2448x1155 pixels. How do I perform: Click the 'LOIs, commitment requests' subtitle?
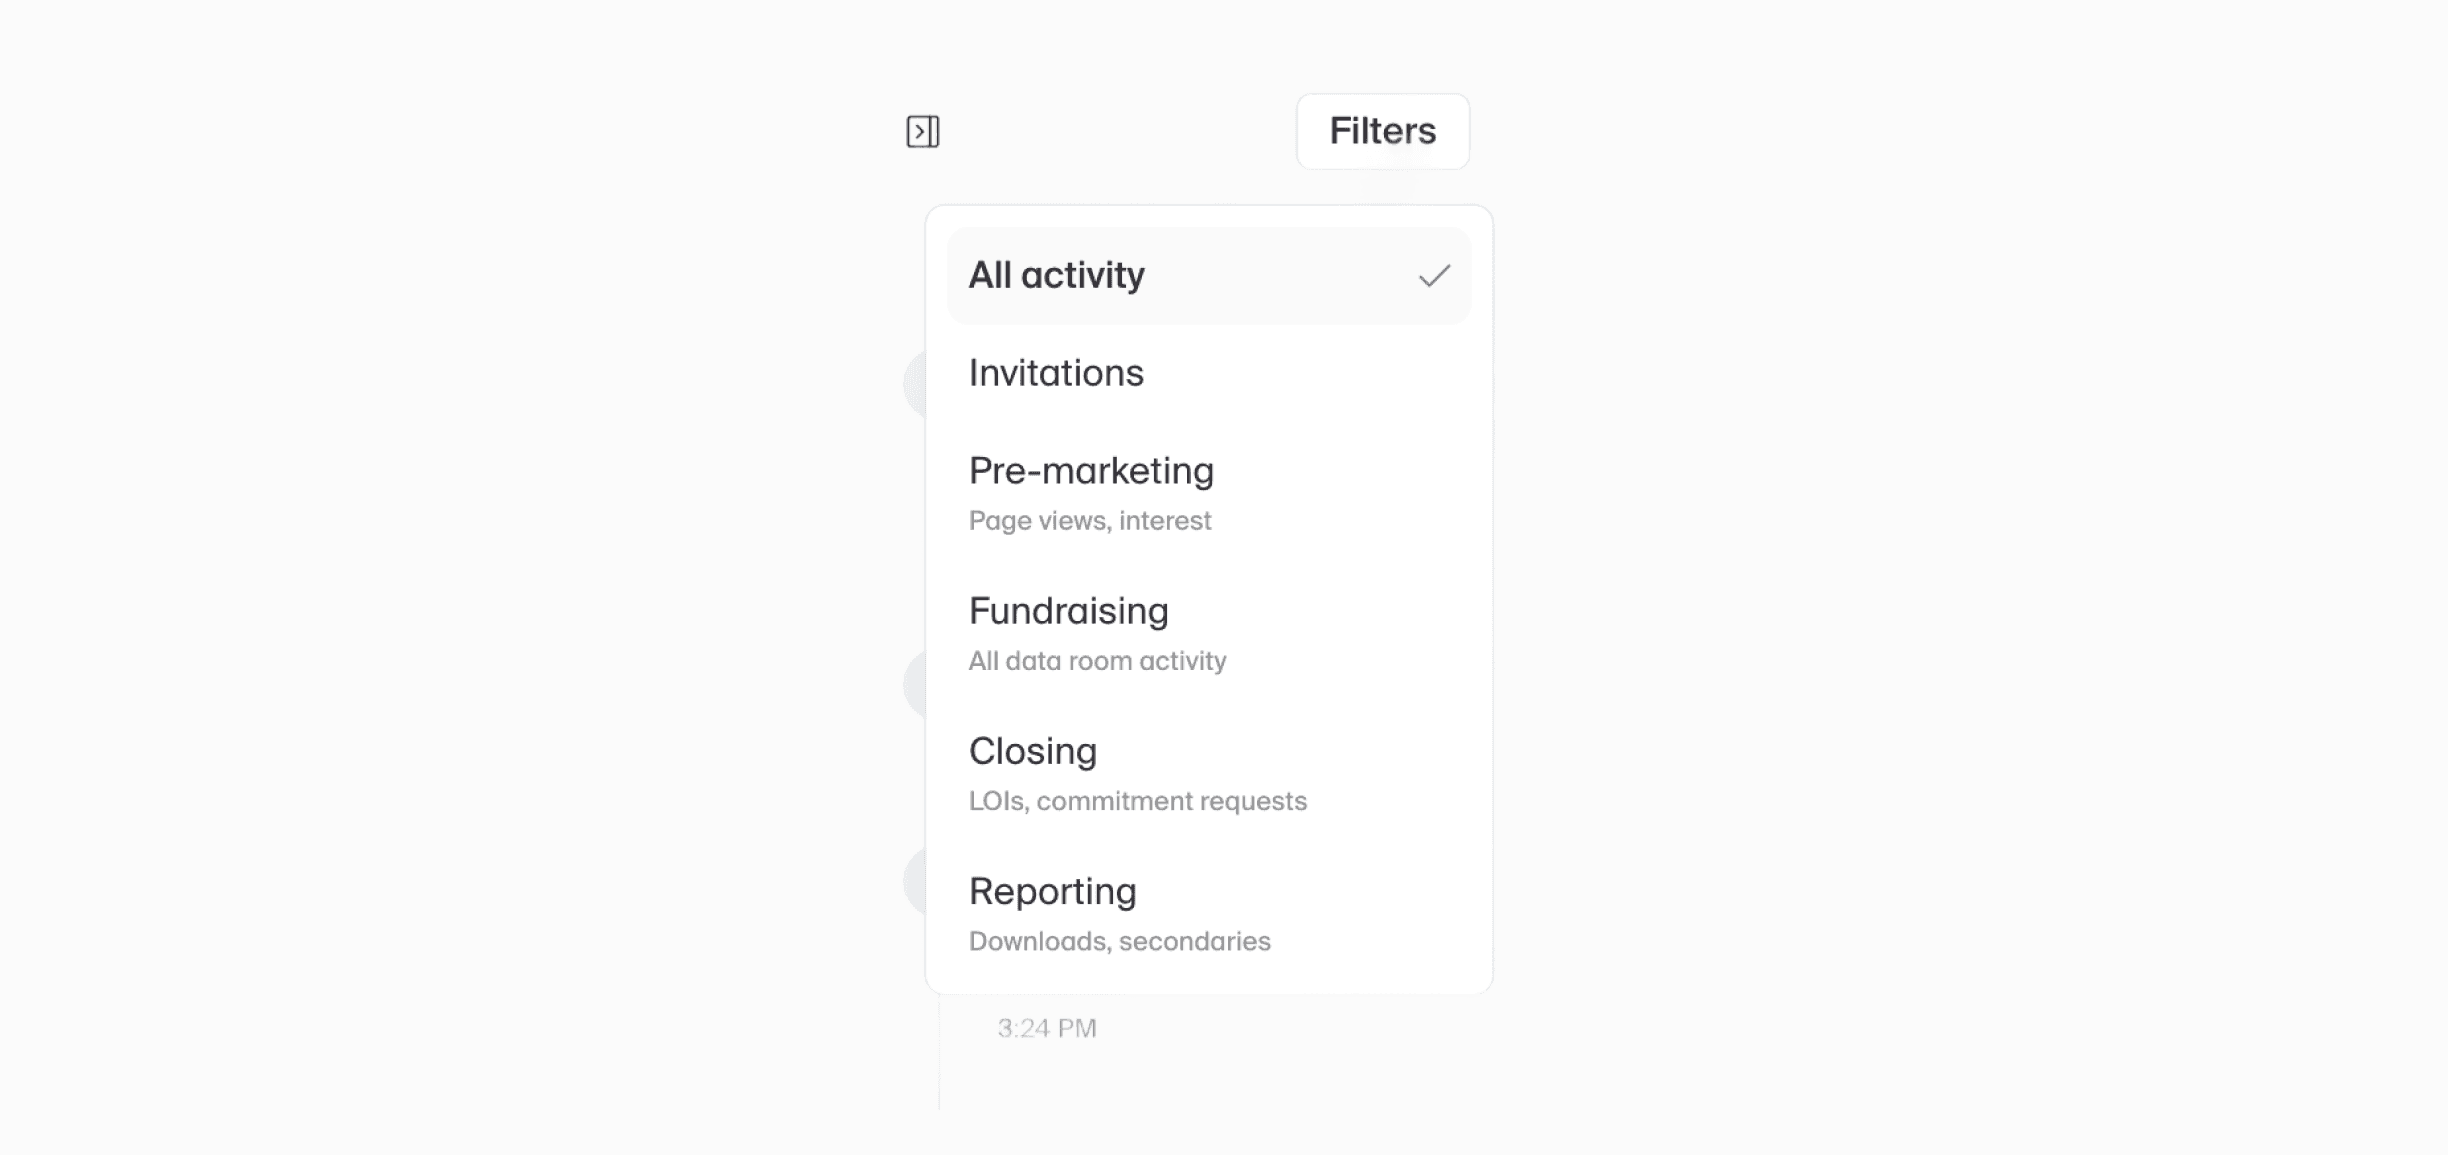click(x=1137, y=801)
